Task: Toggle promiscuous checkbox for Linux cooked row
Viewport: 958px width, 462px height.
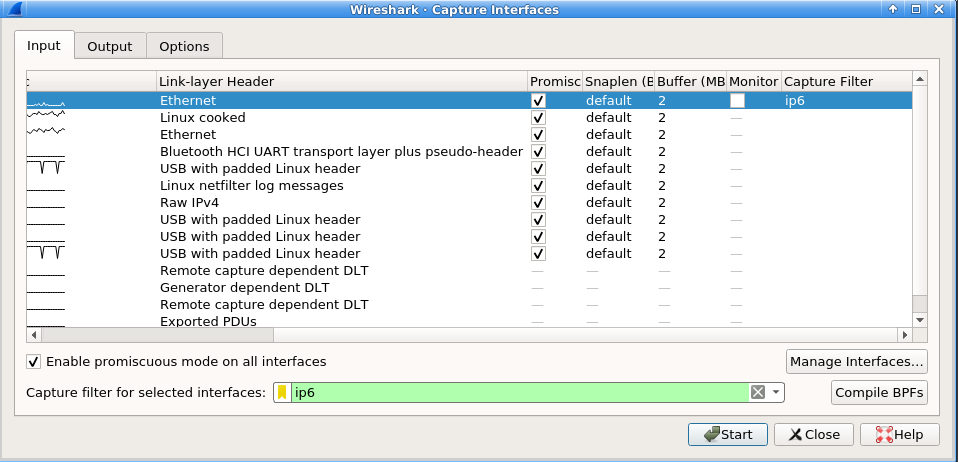Action: click(x=538, y=117)
